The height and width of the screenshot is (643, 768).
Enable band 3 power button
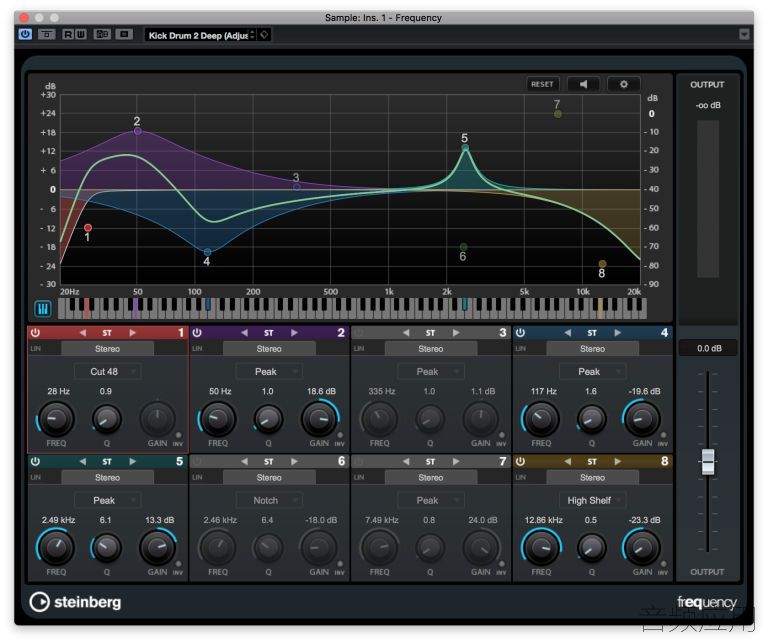pyautogui.click(x=359, y=333)
